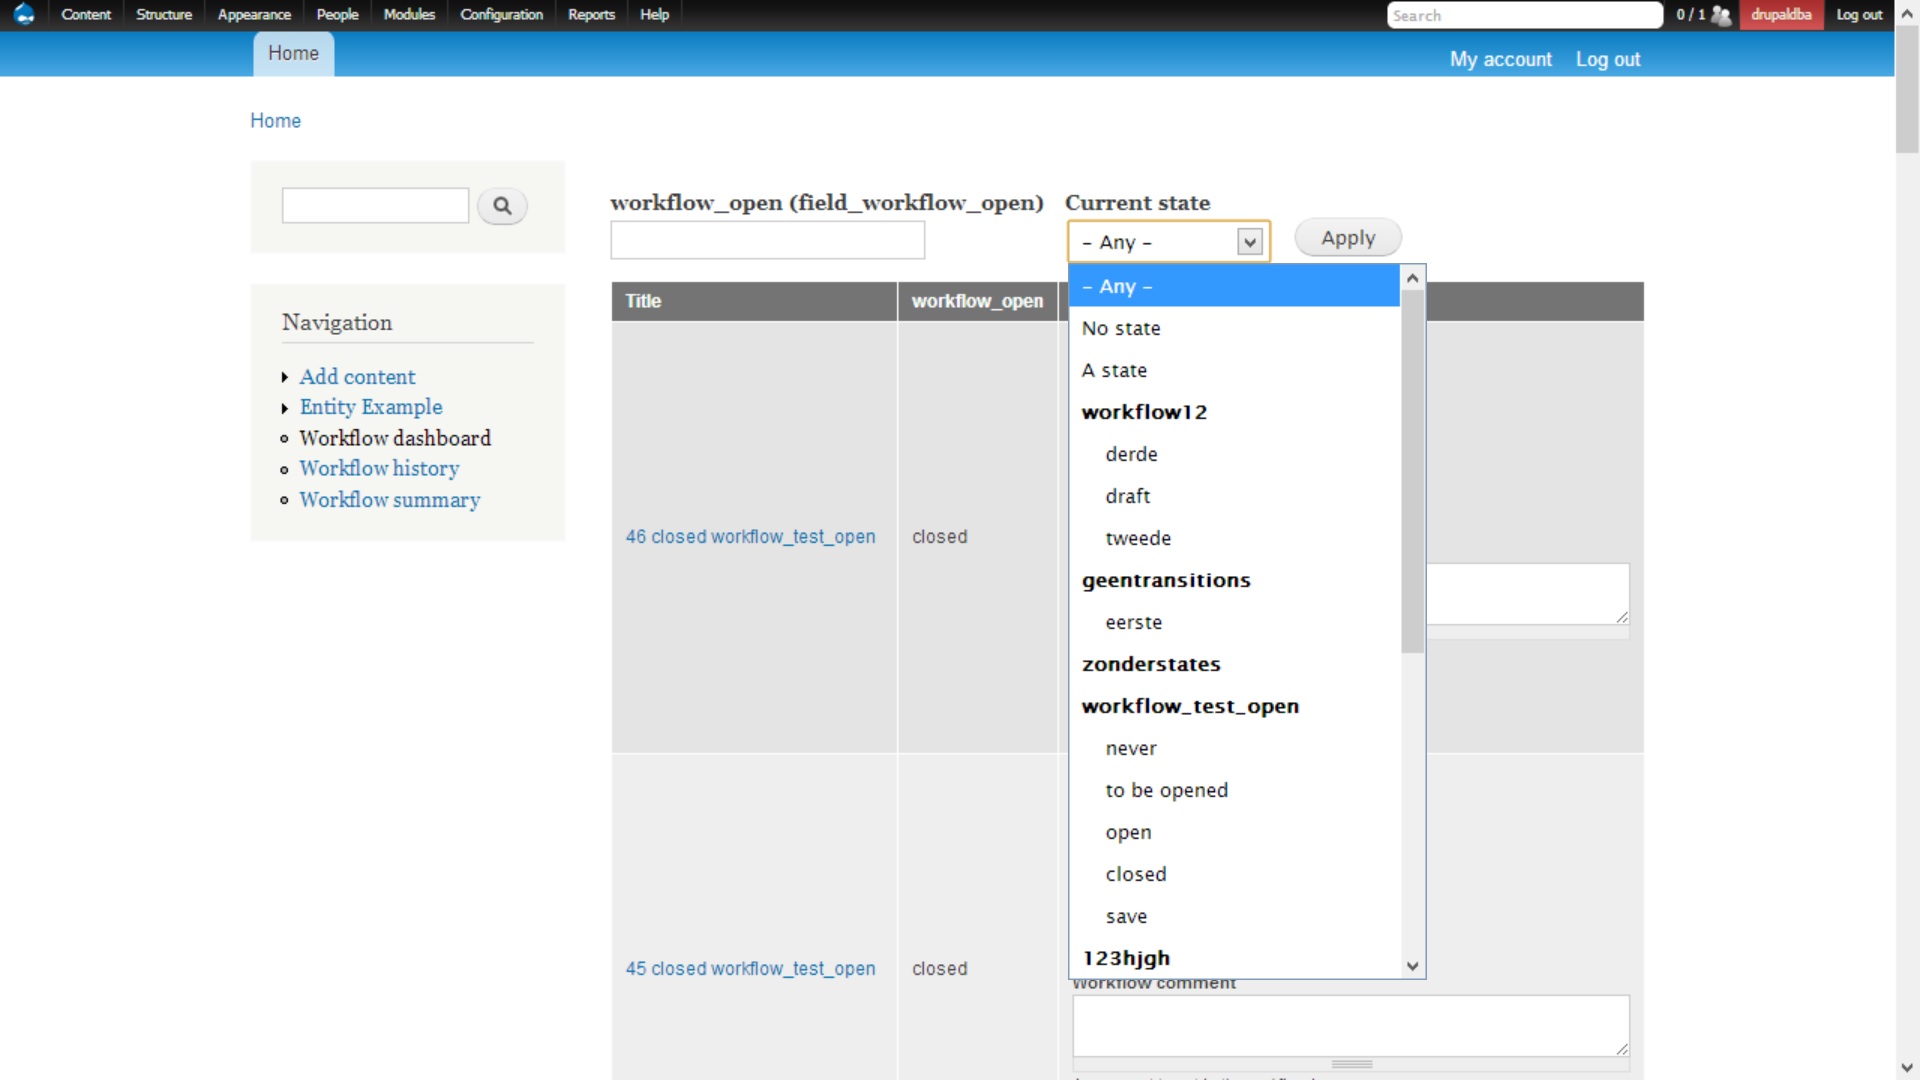Select the "draft" state under workflow12
Screen dimensions: 1920x1080
pos(1127,495)
